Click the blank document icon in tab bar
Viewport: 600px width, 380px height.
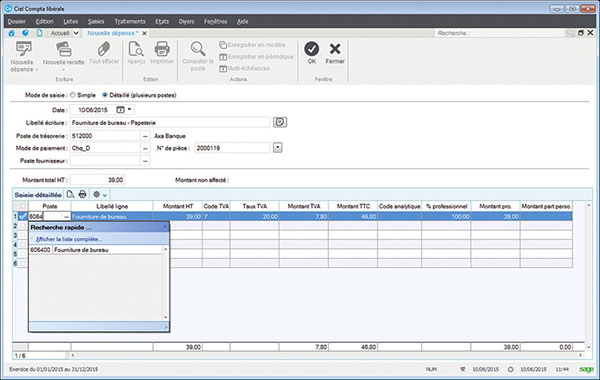click(39, 33)
